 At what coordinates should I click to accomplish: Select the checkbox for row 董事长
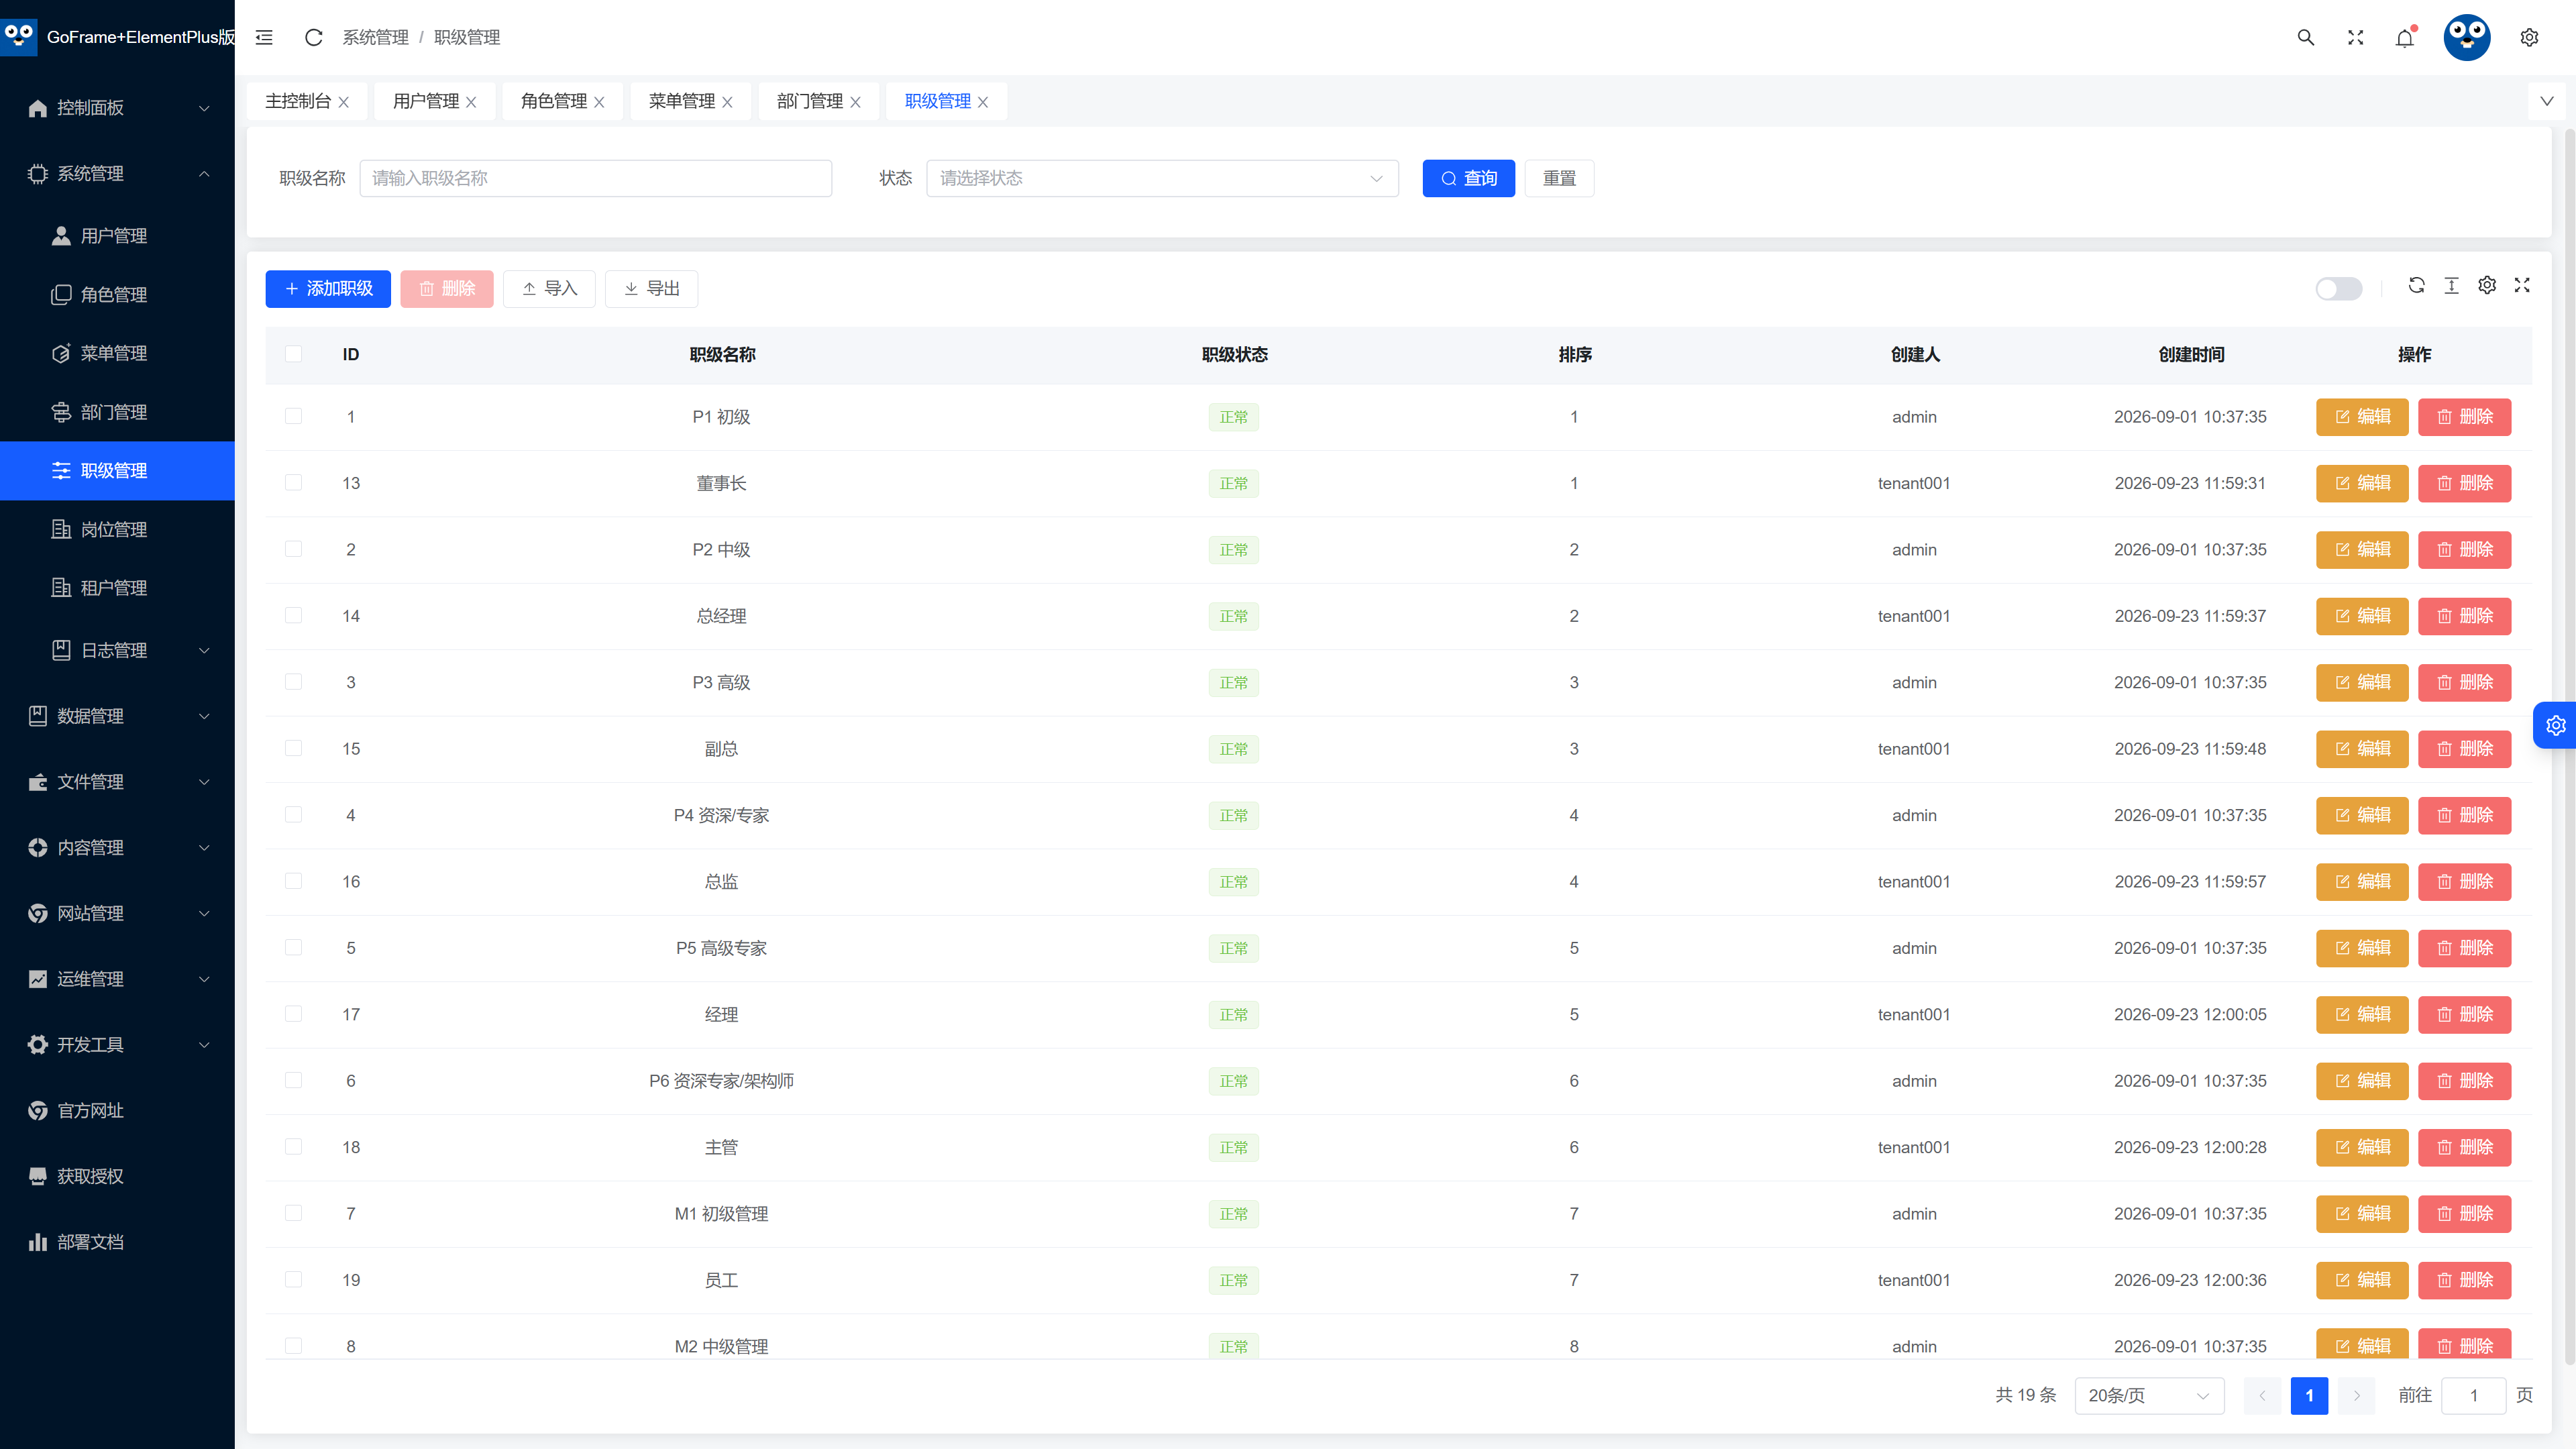coord(293,482)
